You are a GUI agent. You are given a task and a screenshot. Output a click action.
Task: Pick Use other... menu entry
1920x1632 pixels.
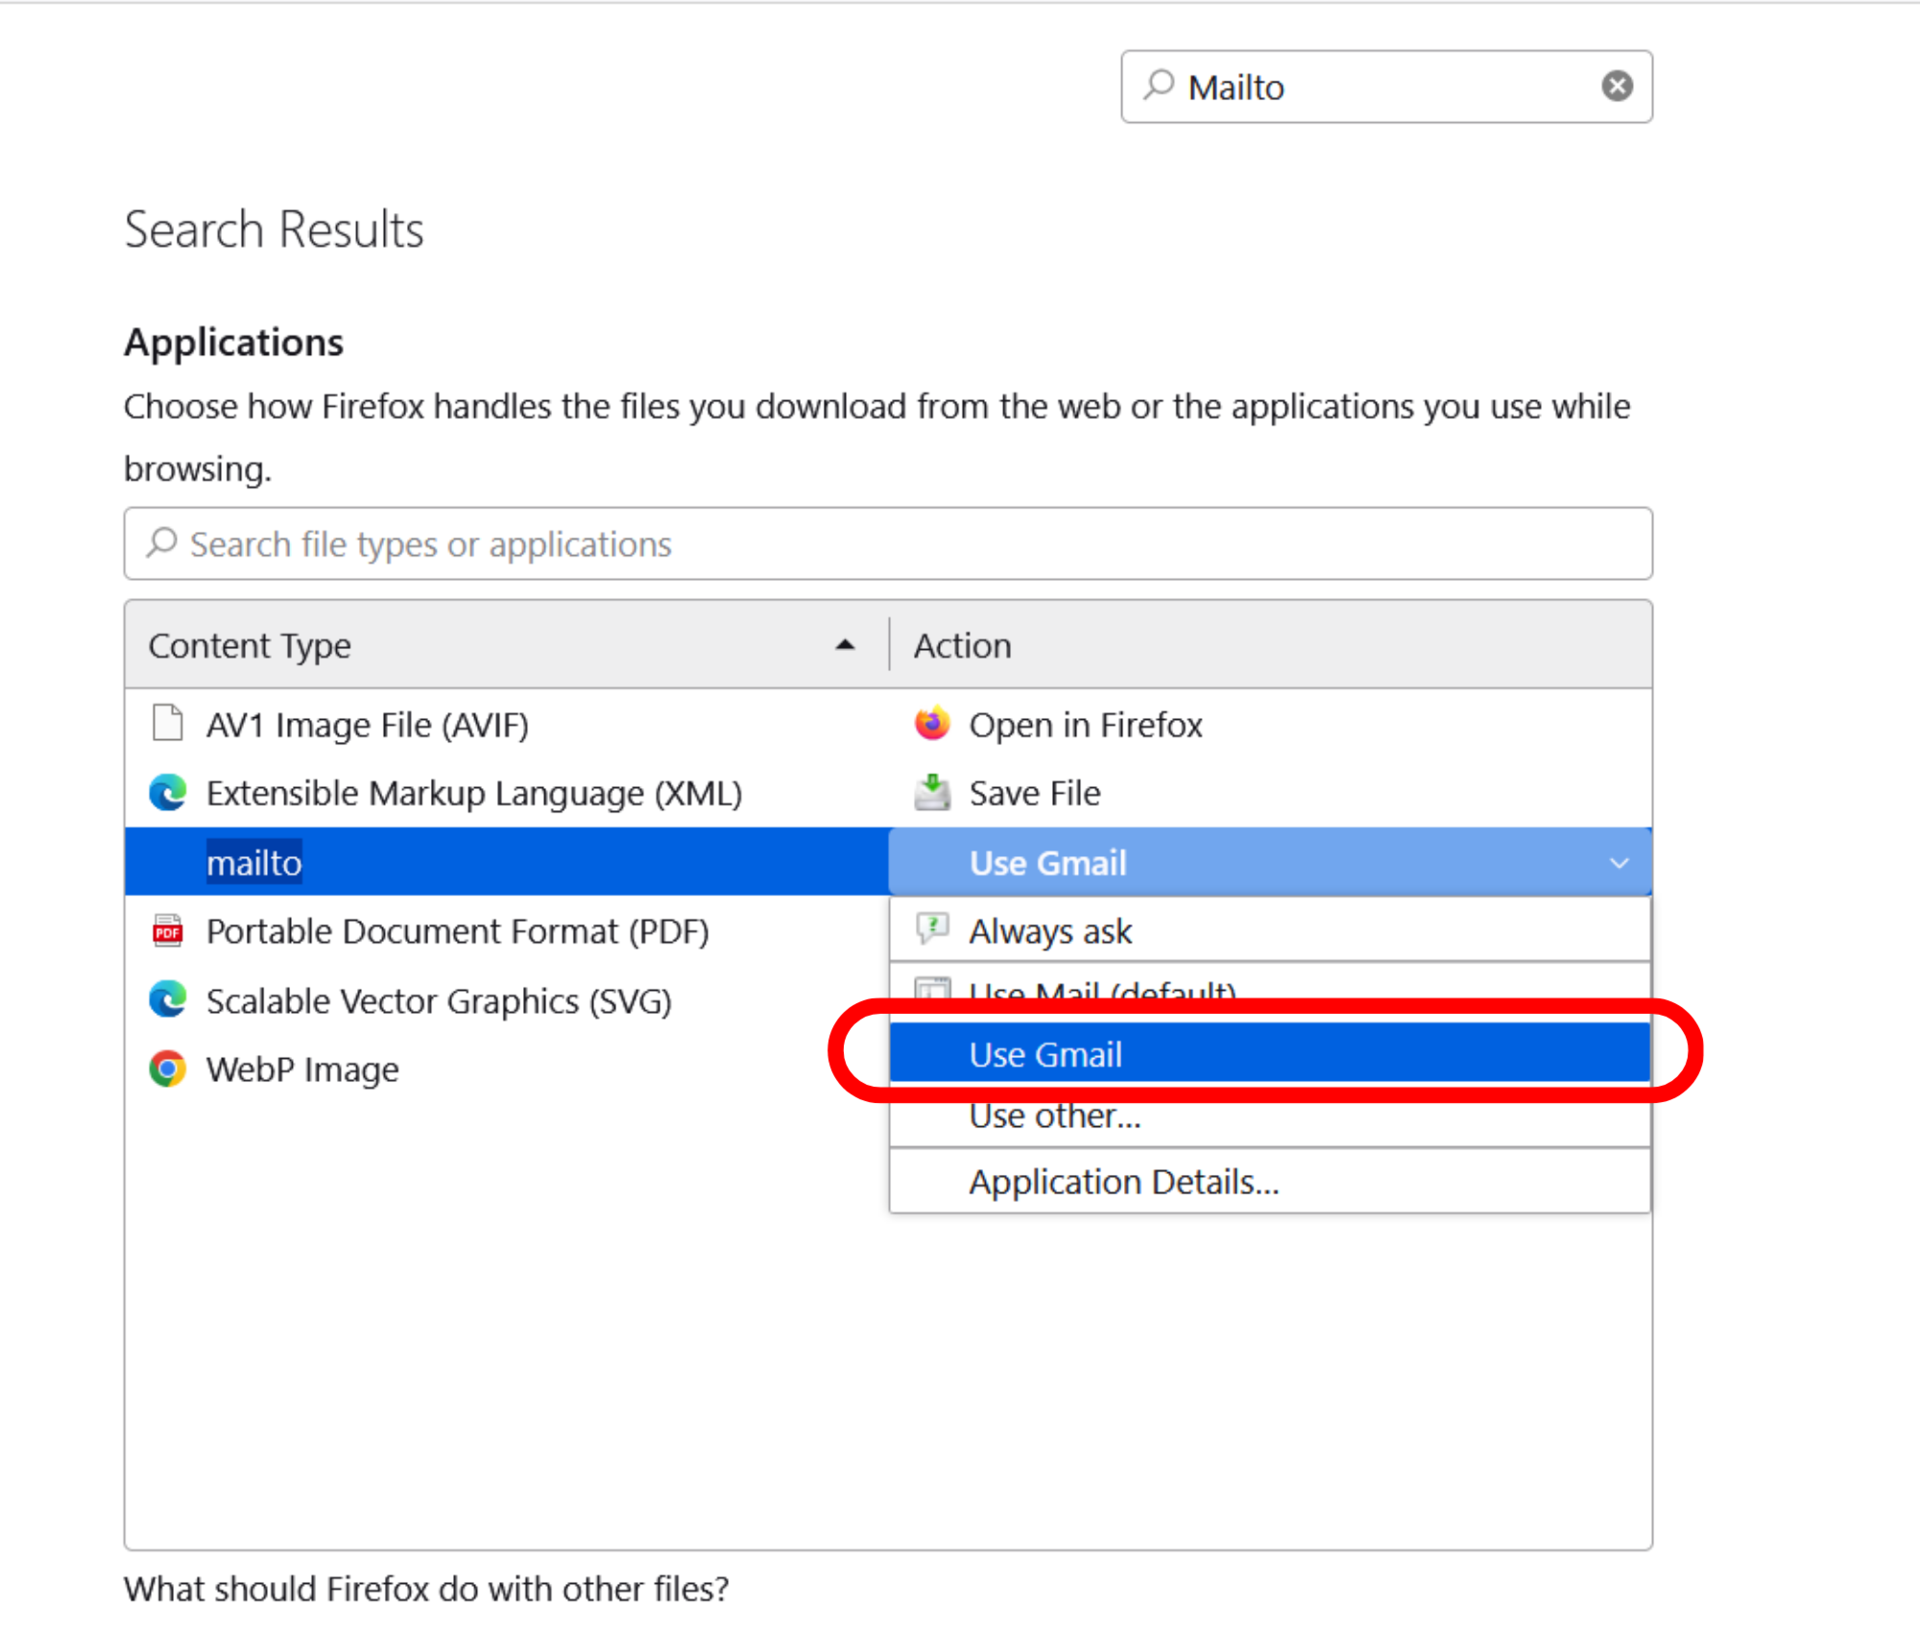click(x=1055, y=1117)
